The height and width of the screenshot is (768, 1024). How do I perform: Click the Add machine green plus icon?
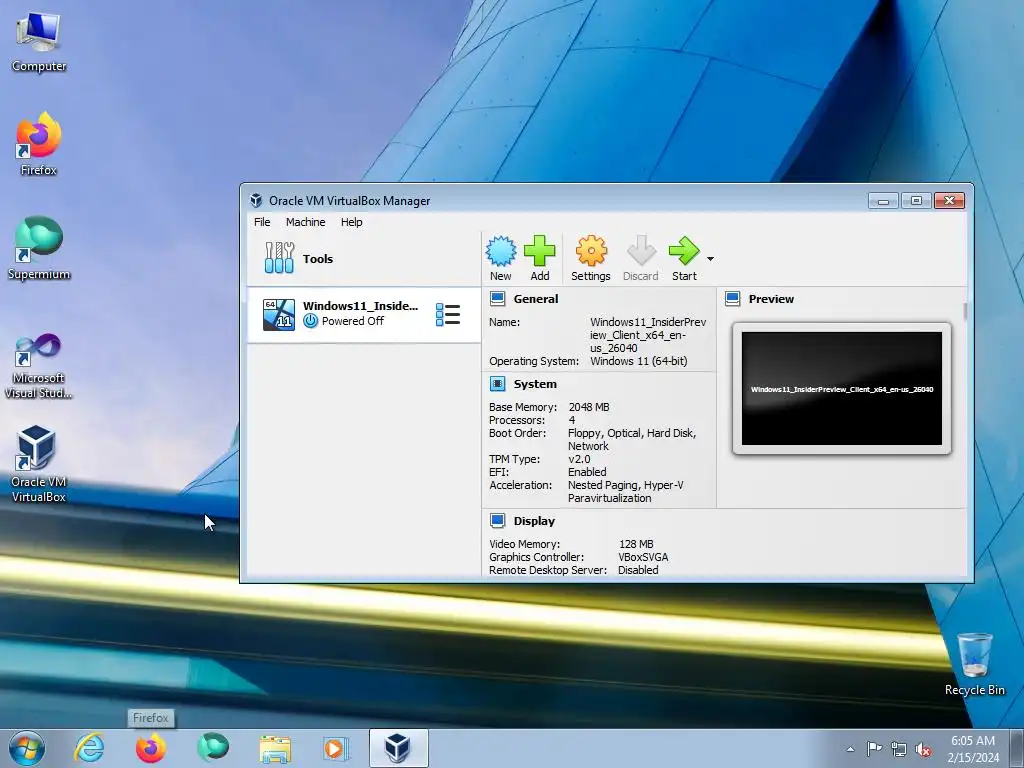pos(539,251)
